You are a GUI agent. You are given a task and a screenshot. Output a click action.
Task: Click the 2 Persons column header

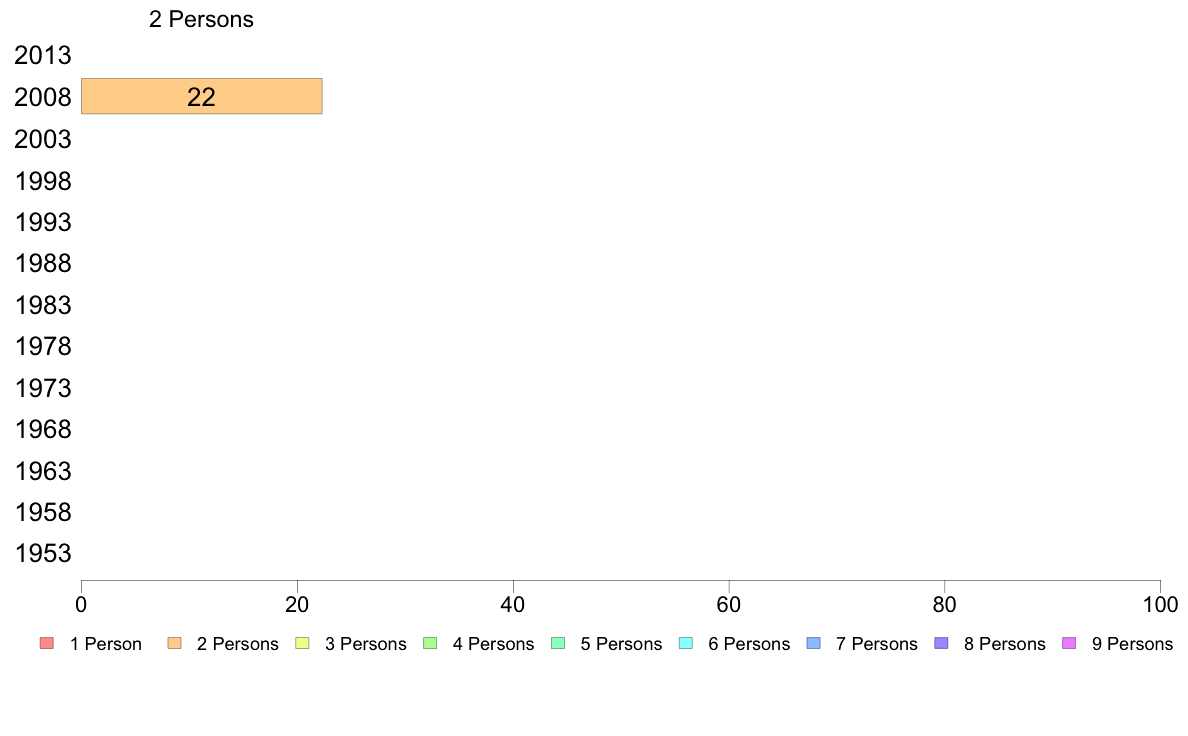pos(202,19)
